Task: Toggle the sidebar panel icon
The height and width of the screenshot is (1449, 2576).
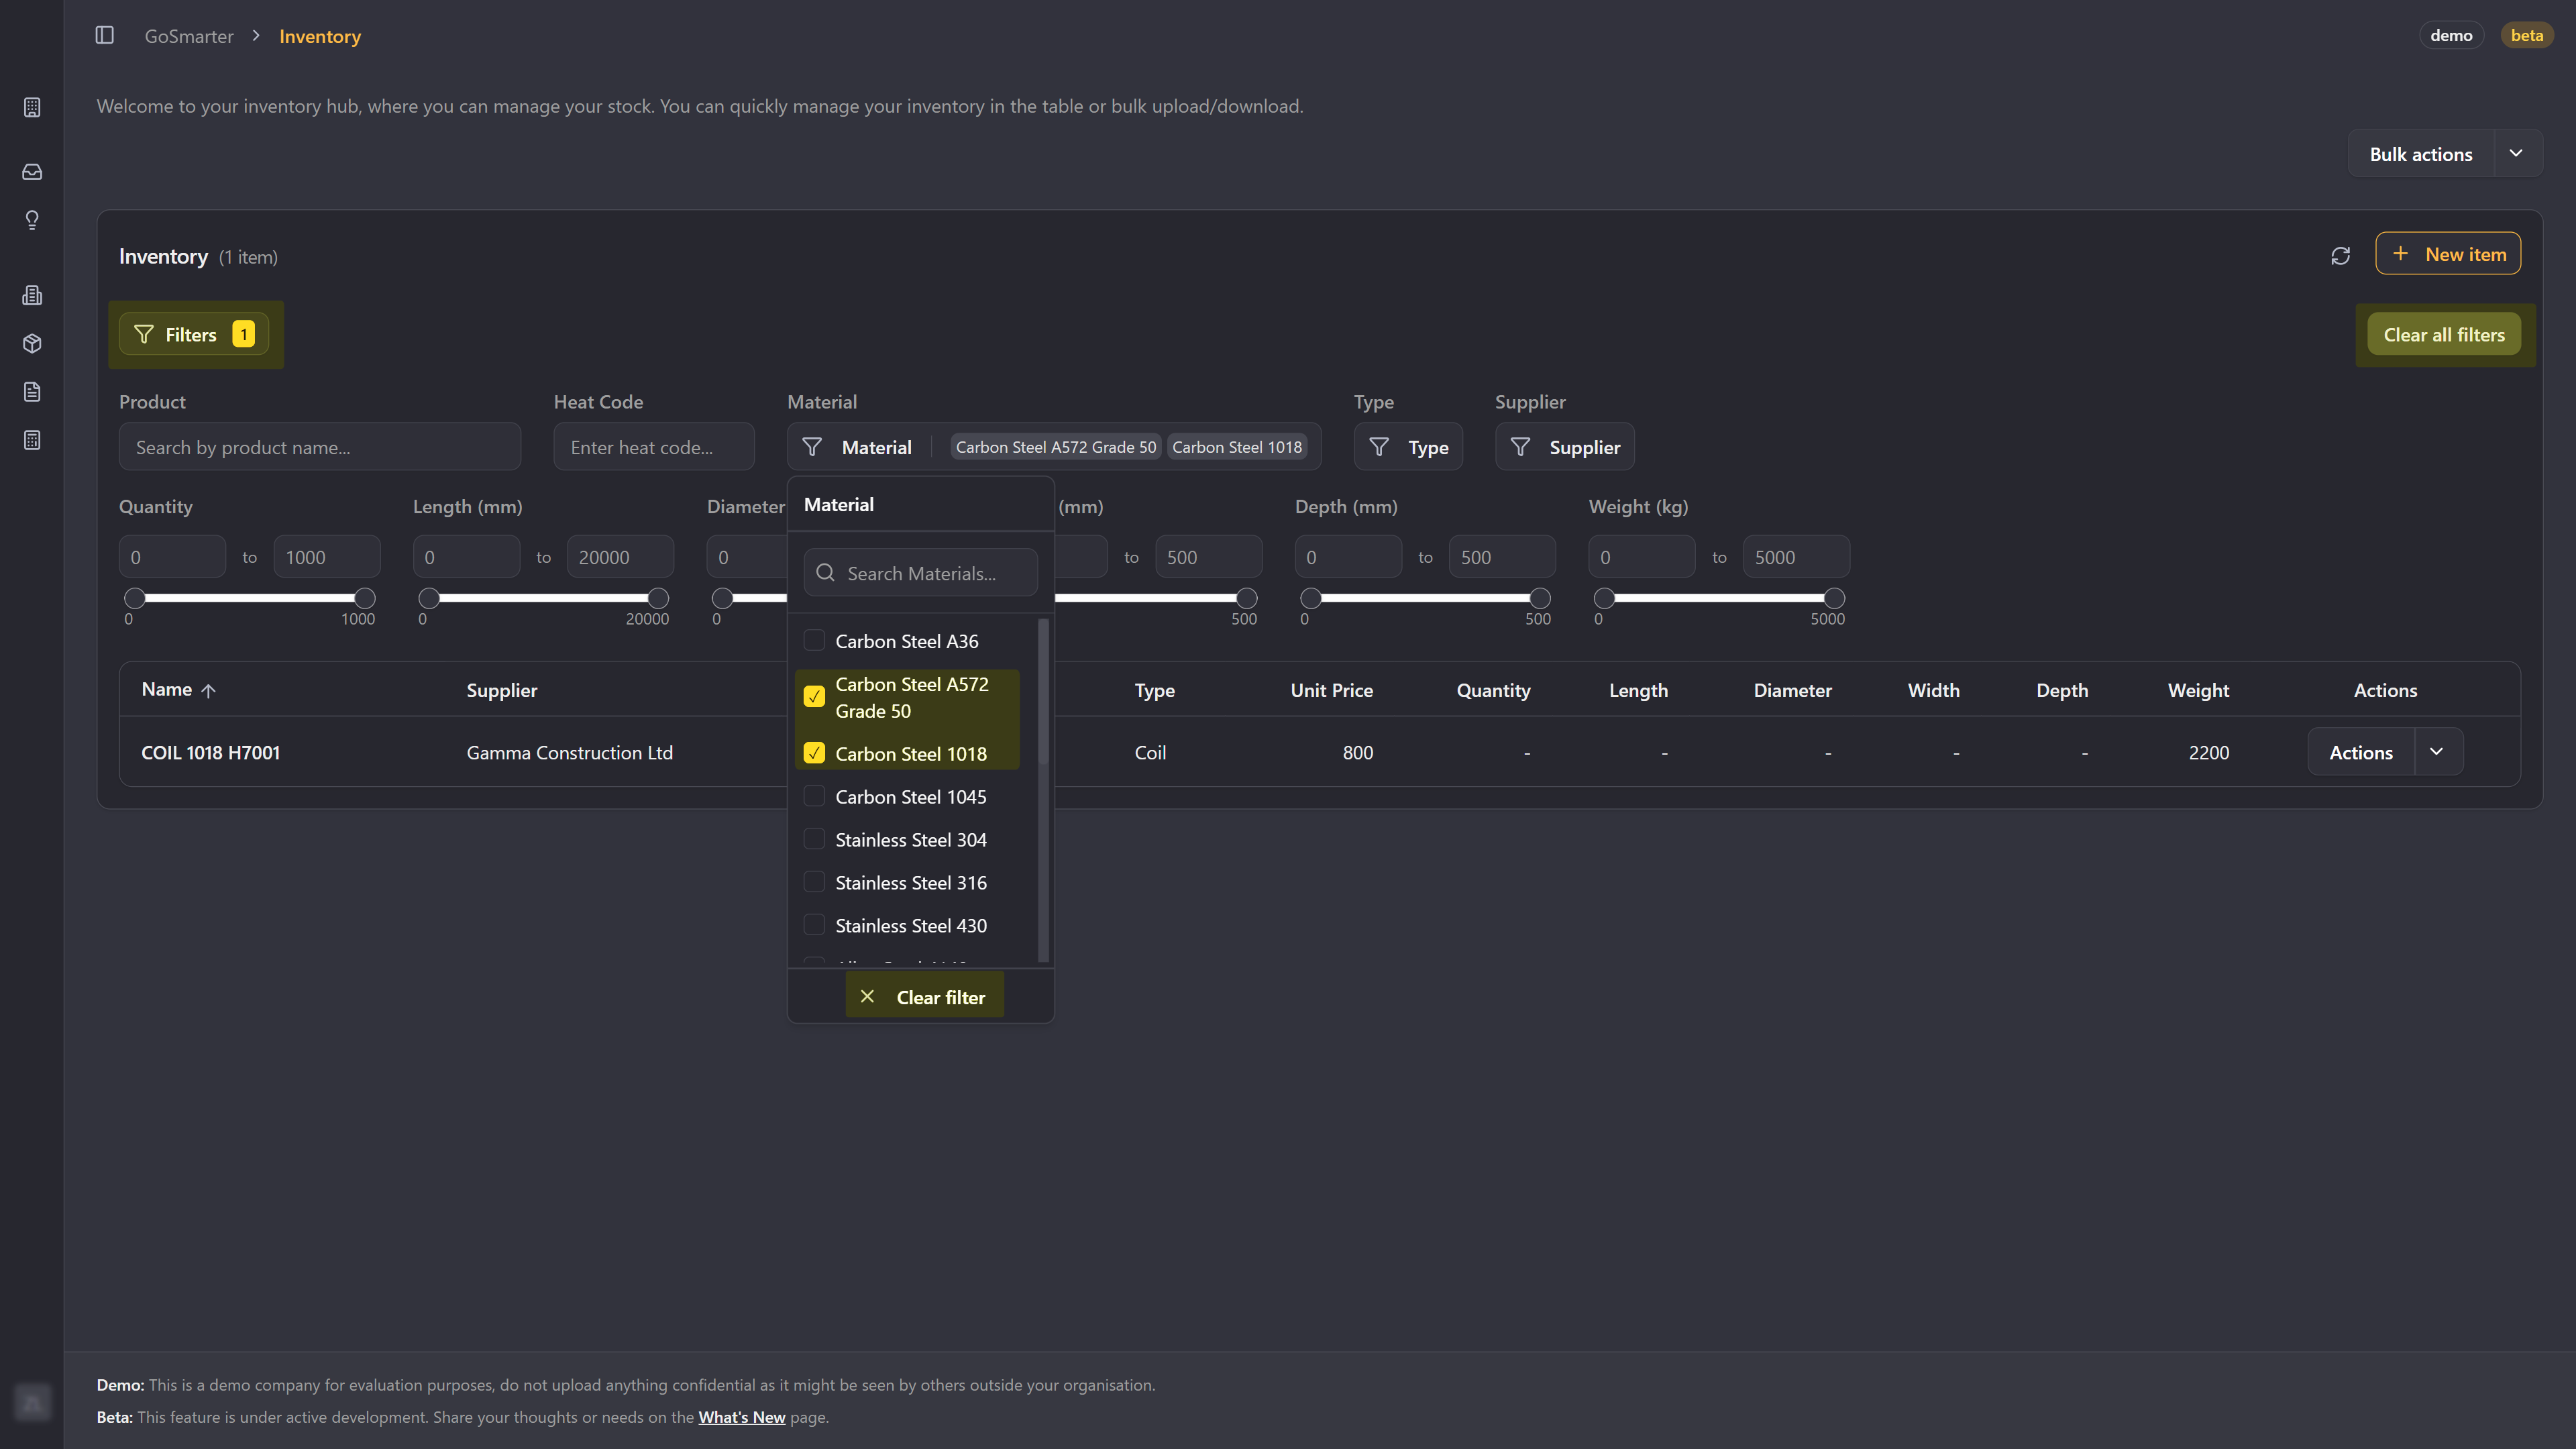Action: click(x=104, y=36)
